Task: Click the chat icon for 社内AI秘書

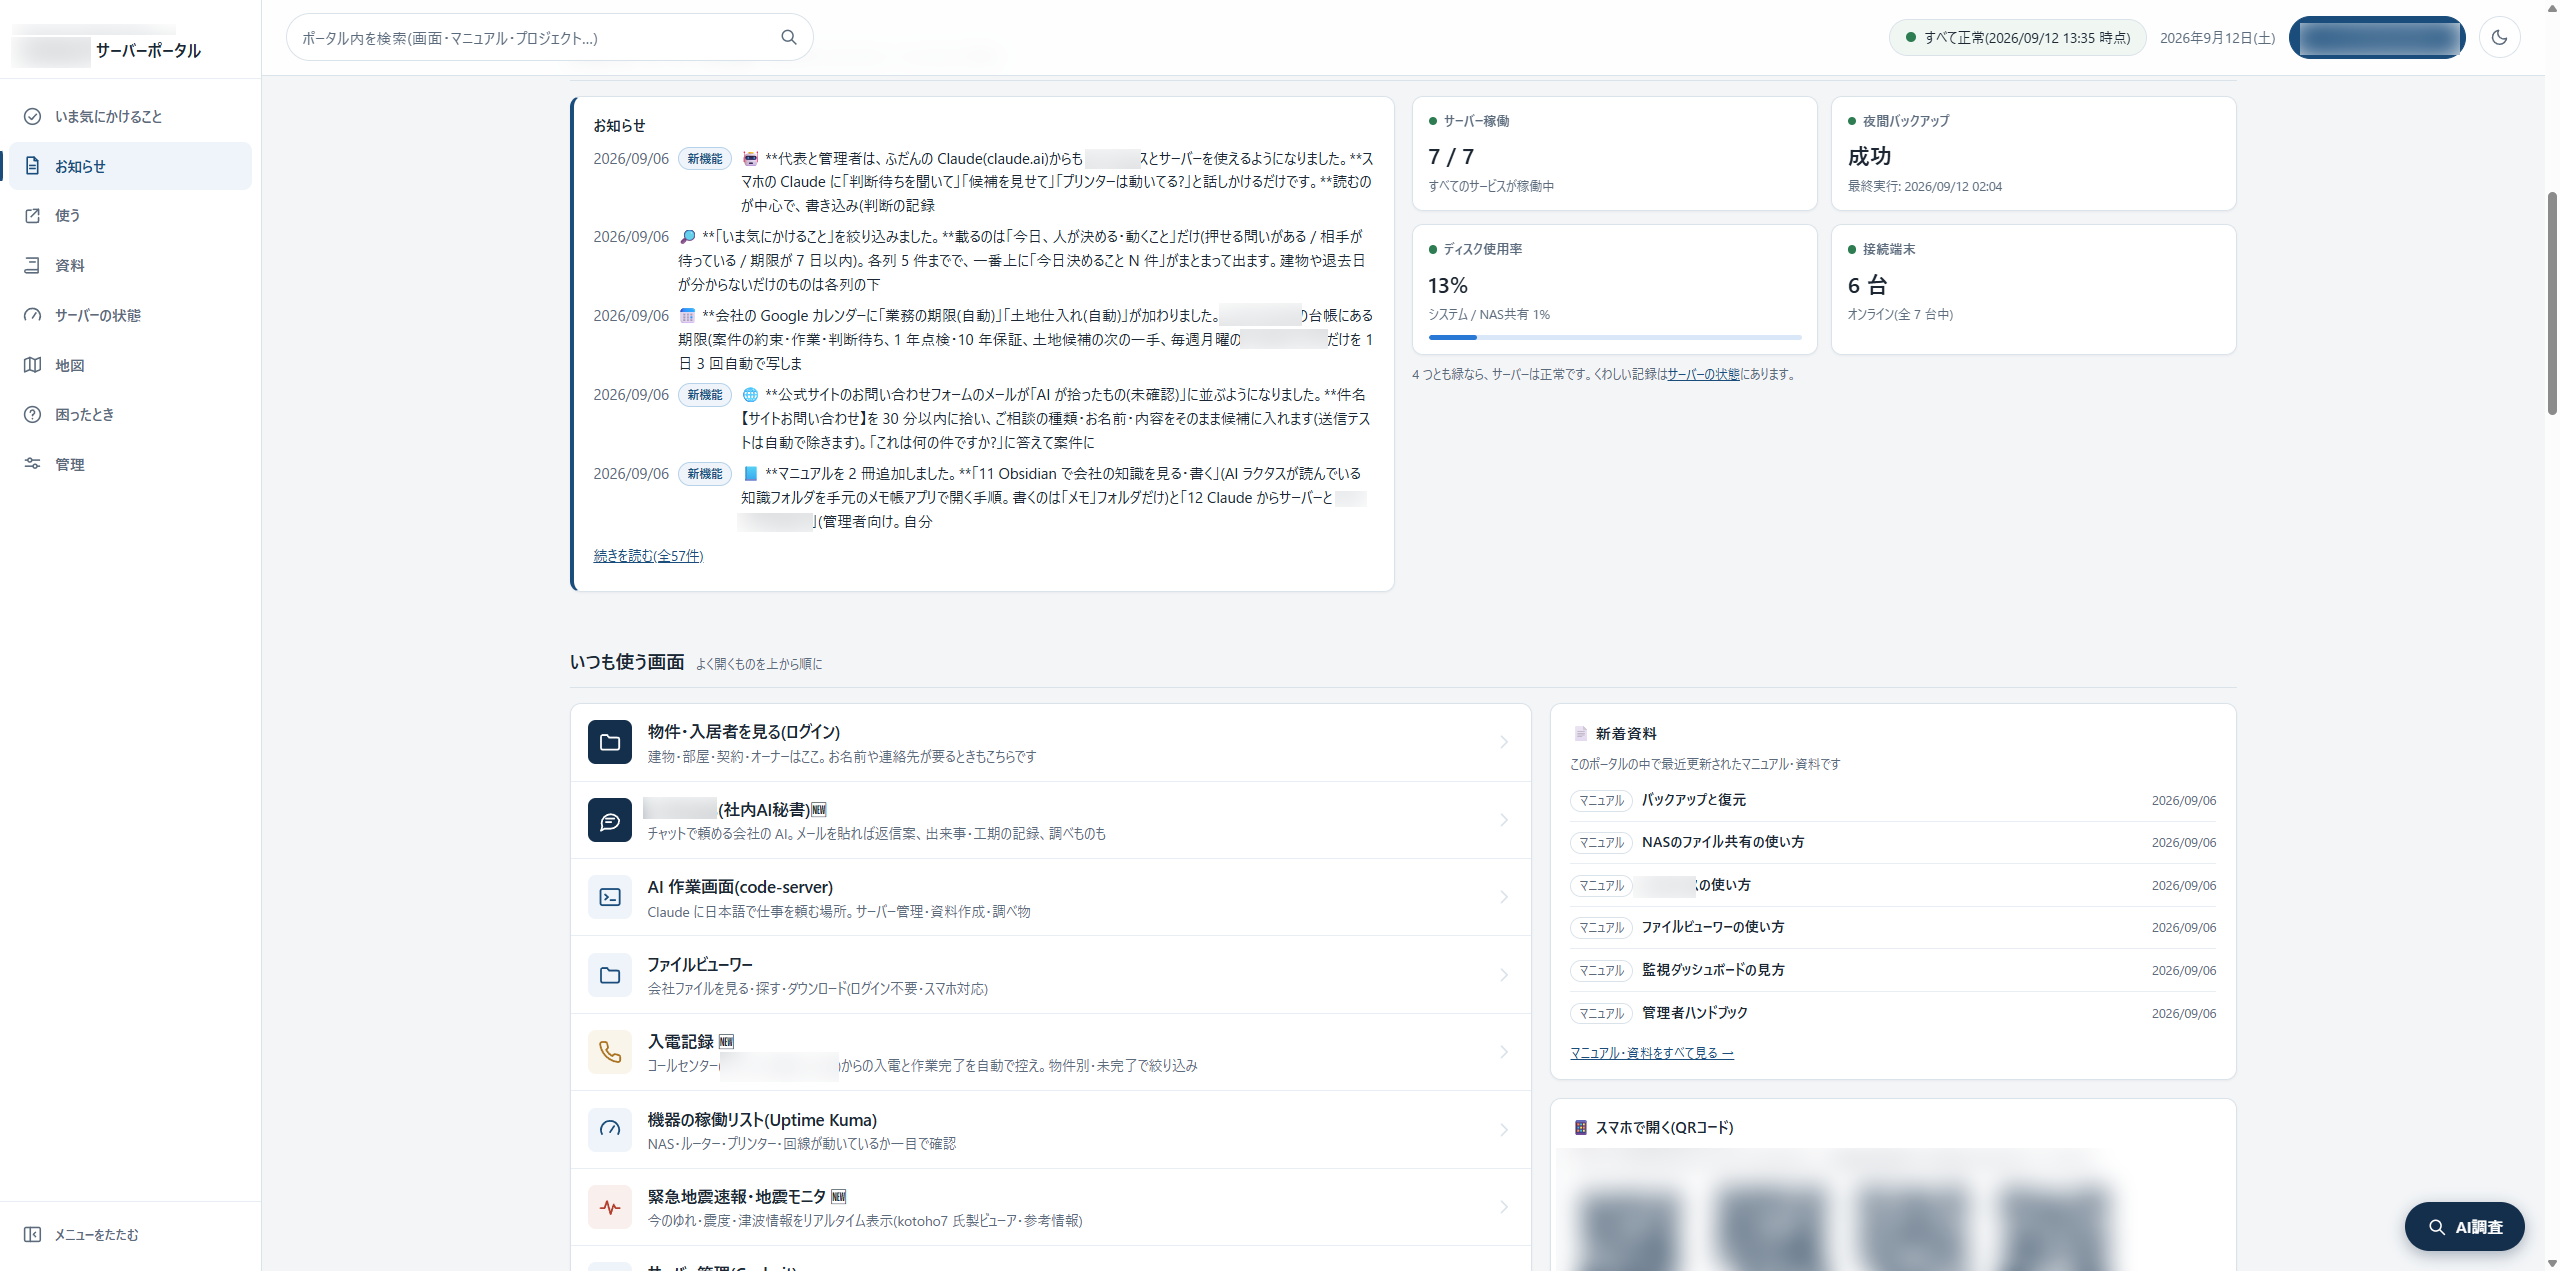Action: pos(610,820)
